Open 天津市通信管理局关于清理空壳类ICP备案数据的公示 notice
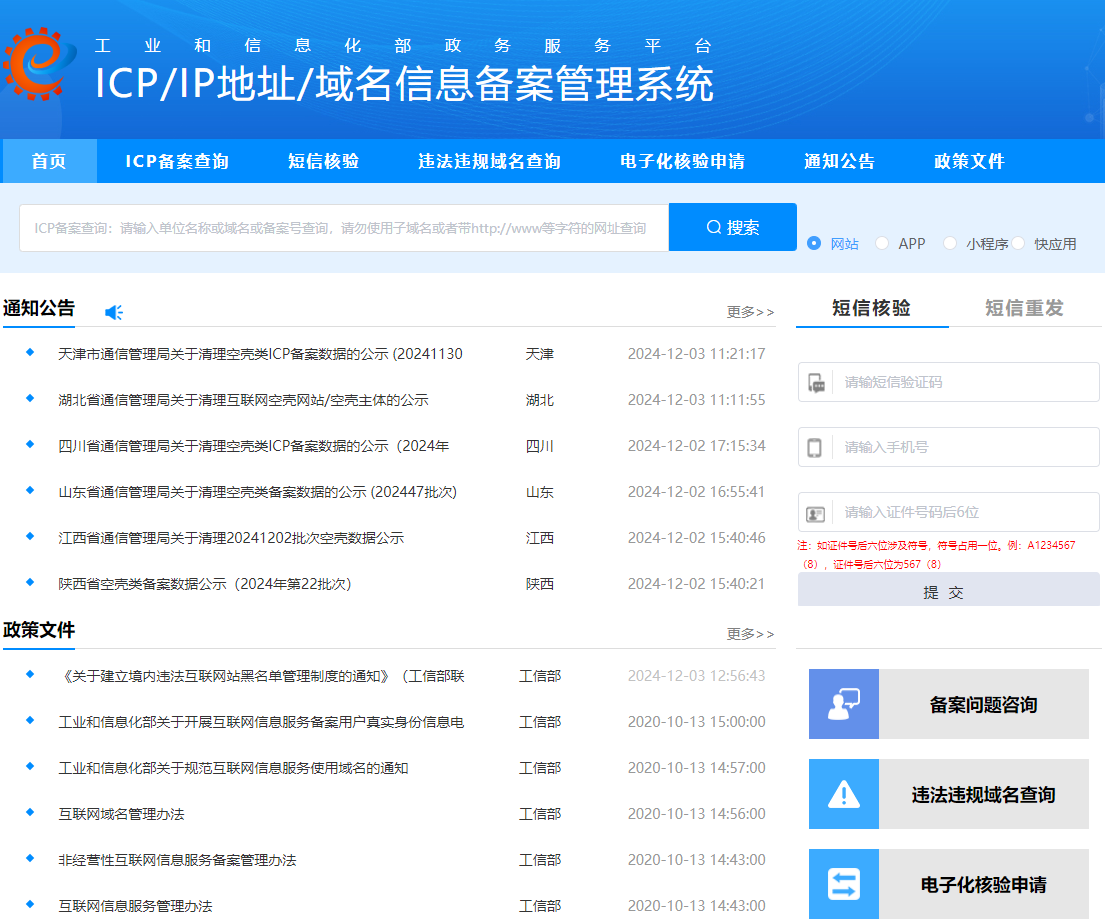1105x924 pixels. coord(260,354)
